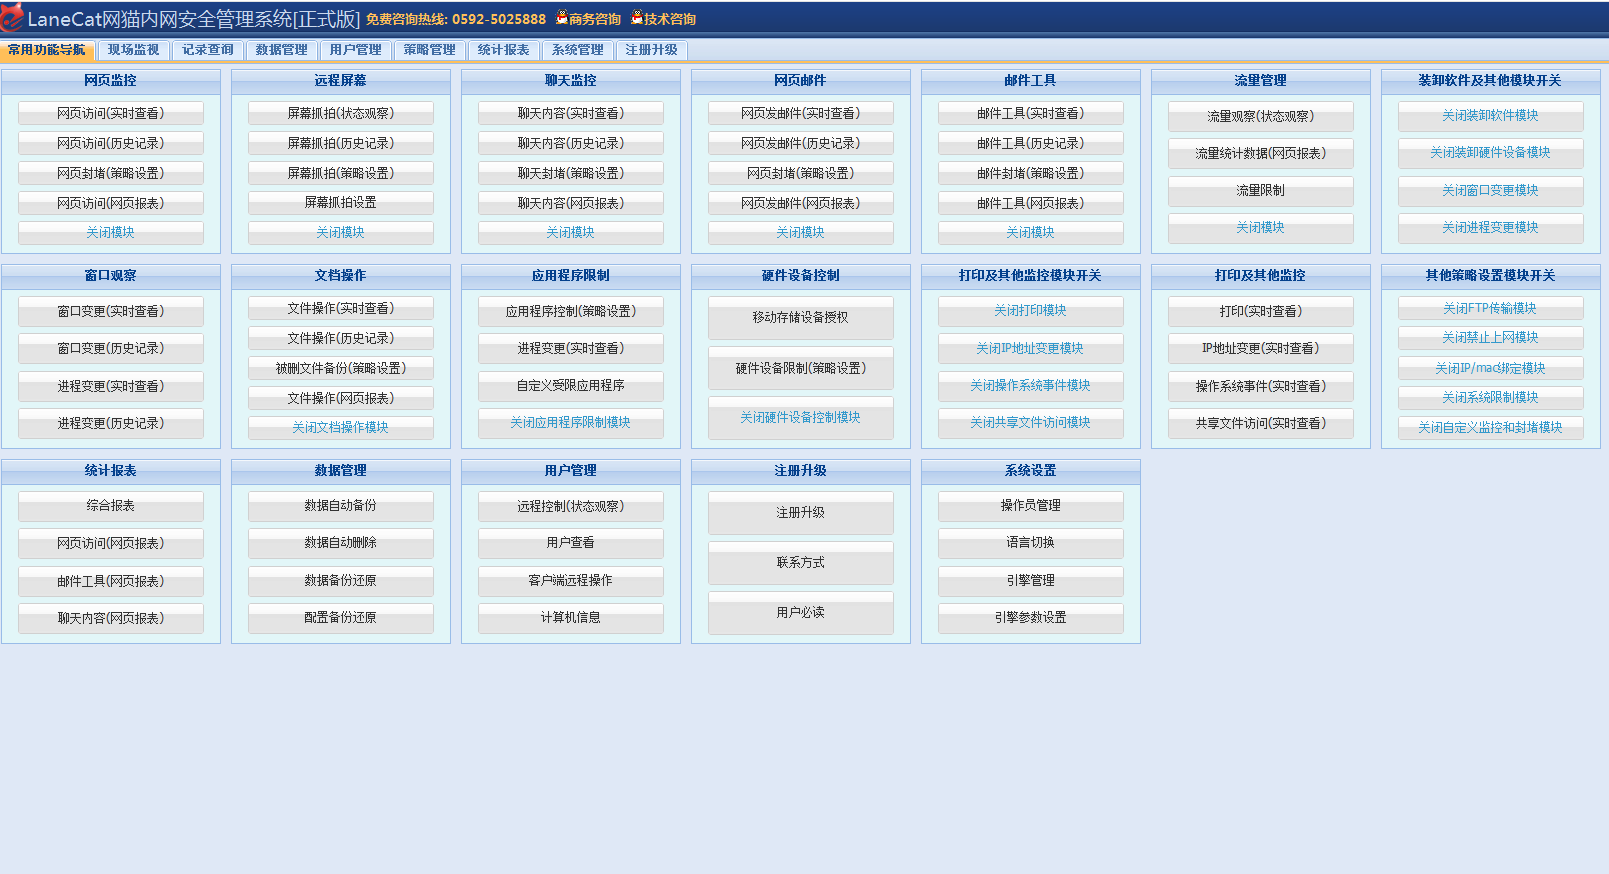Disable web monitoring via 关闭模块 in 网页监控
The image size is (1609, 874).
coord(110,233)
